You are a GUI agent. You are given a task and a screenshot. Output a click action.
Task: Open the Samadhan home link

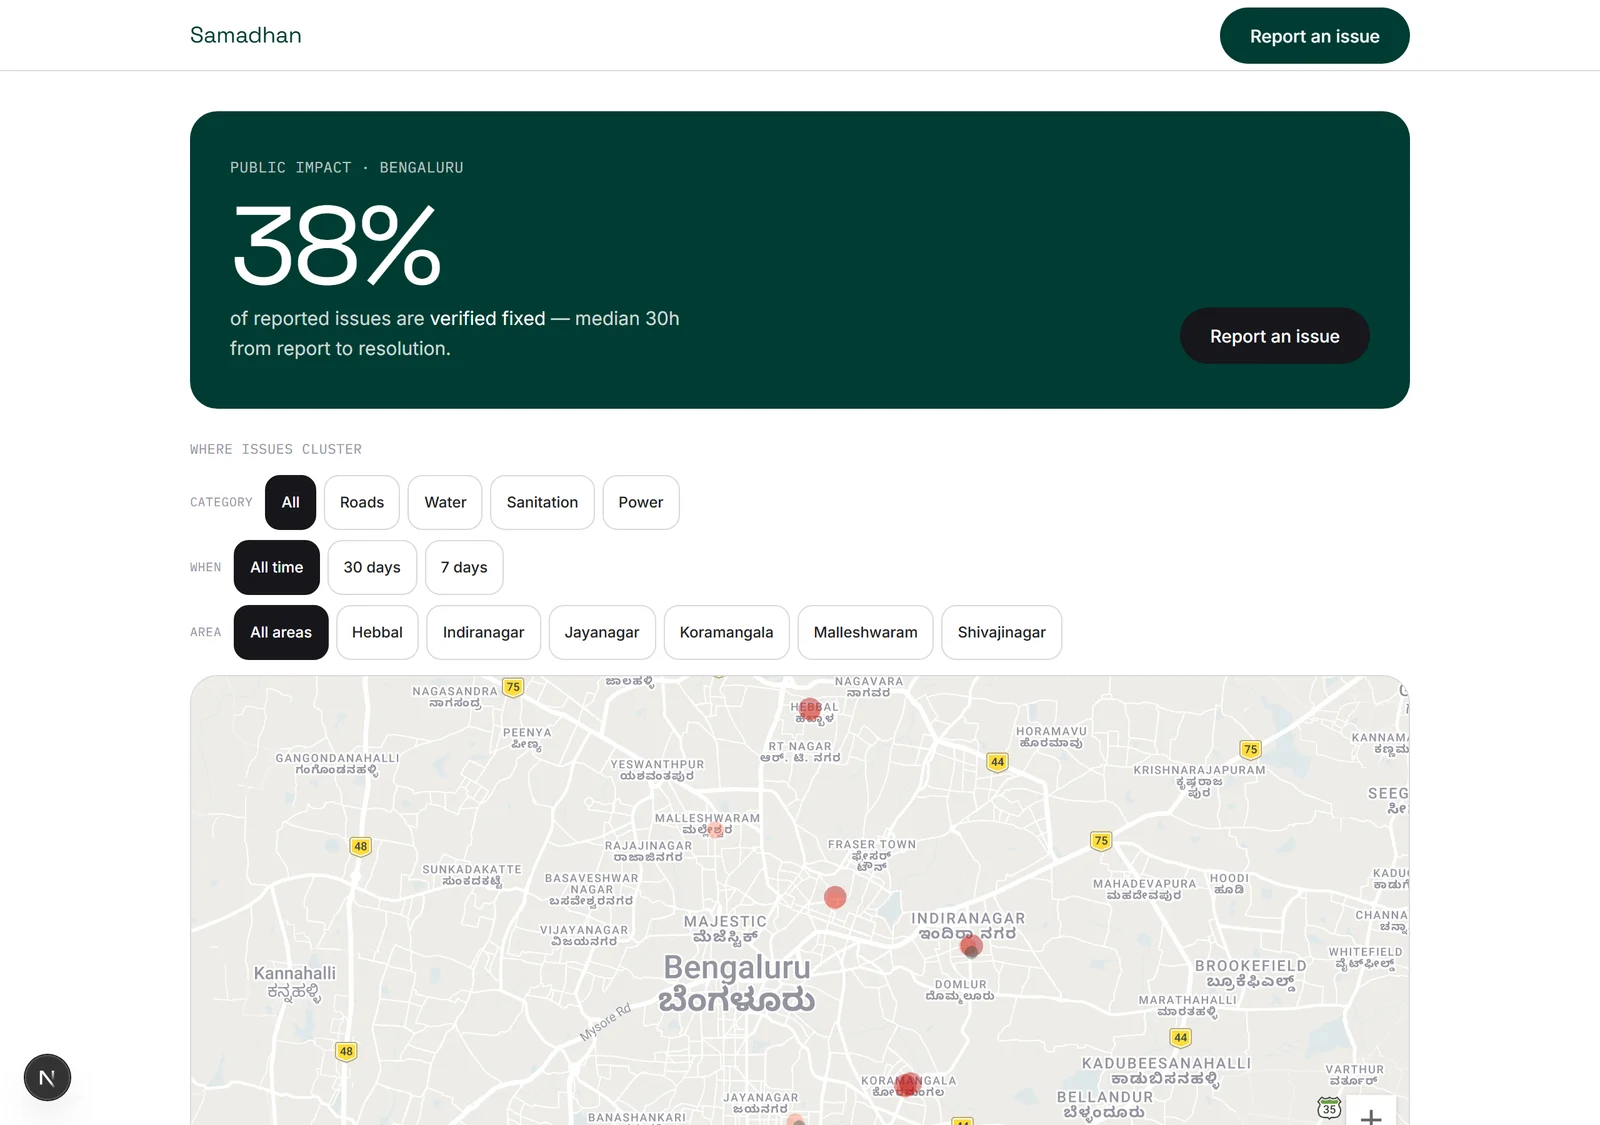(x=246, y=35)
